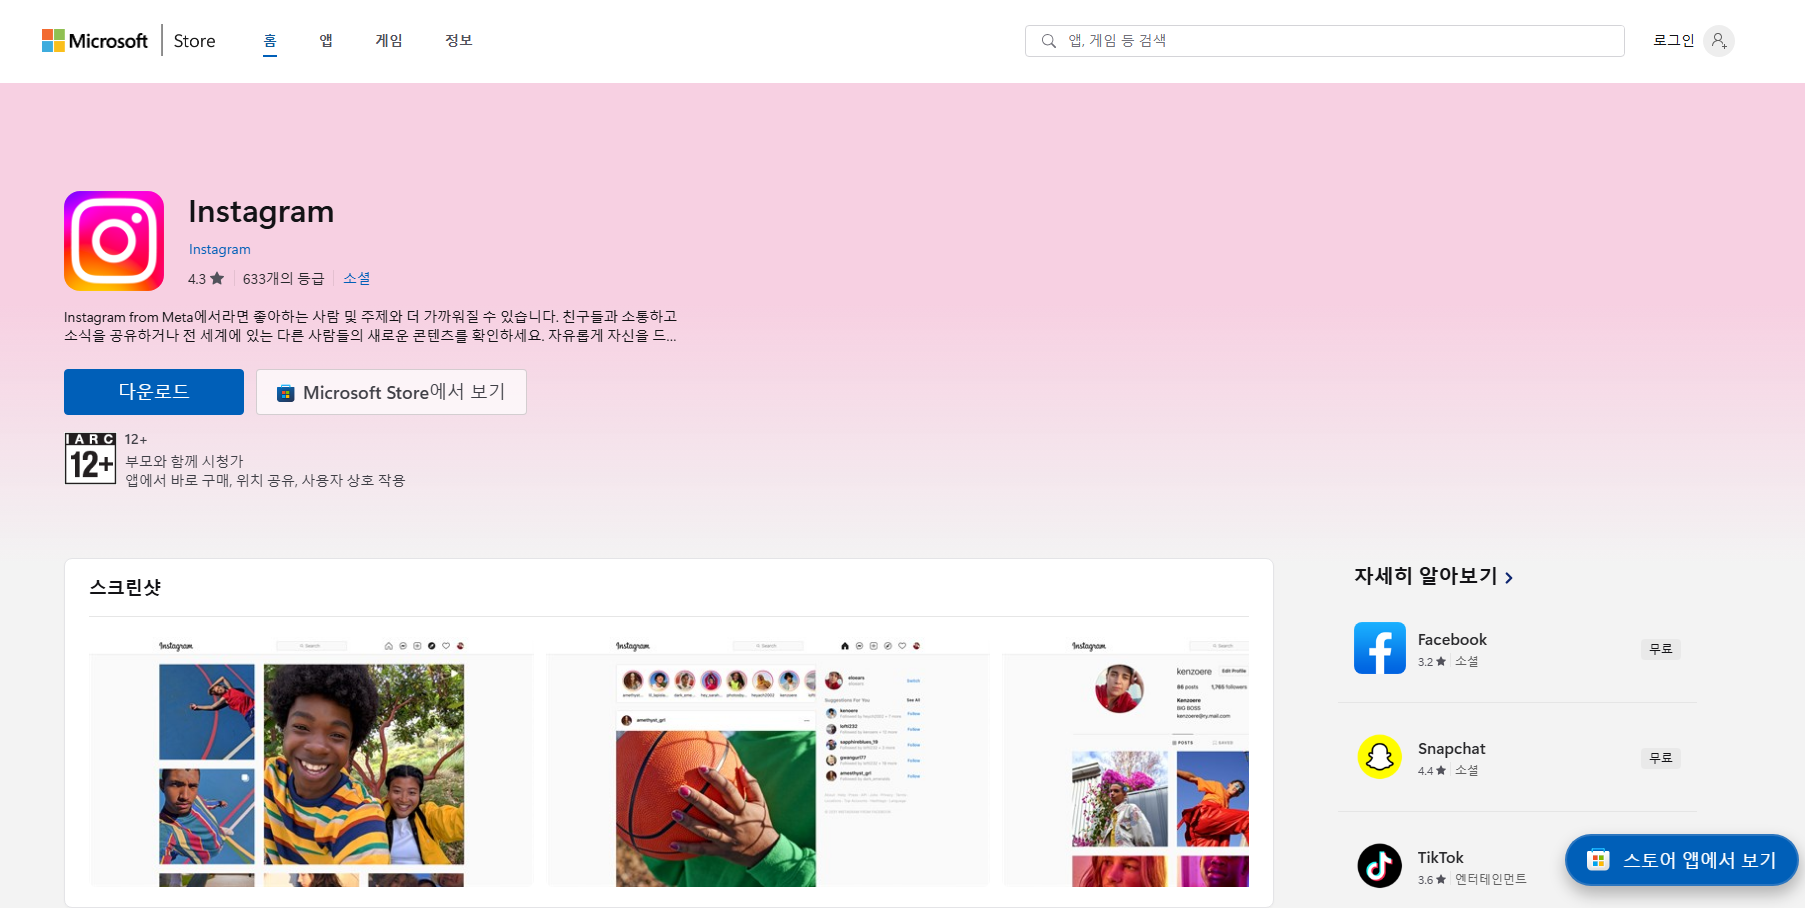Open the Snapchat app title
Screen dimensions: 1805x908
[x=1451, y=748]
